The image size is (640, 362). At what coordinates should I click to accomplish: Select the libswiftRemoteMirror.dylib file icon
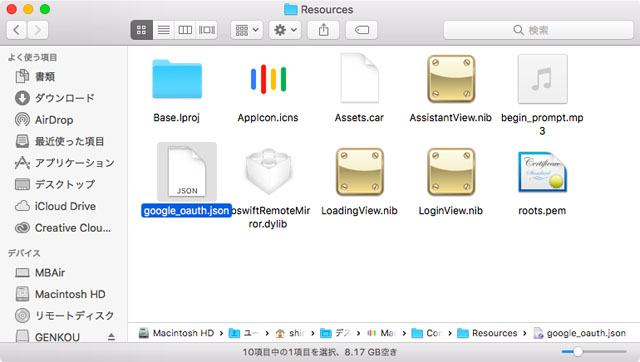(x=268, y=171)
